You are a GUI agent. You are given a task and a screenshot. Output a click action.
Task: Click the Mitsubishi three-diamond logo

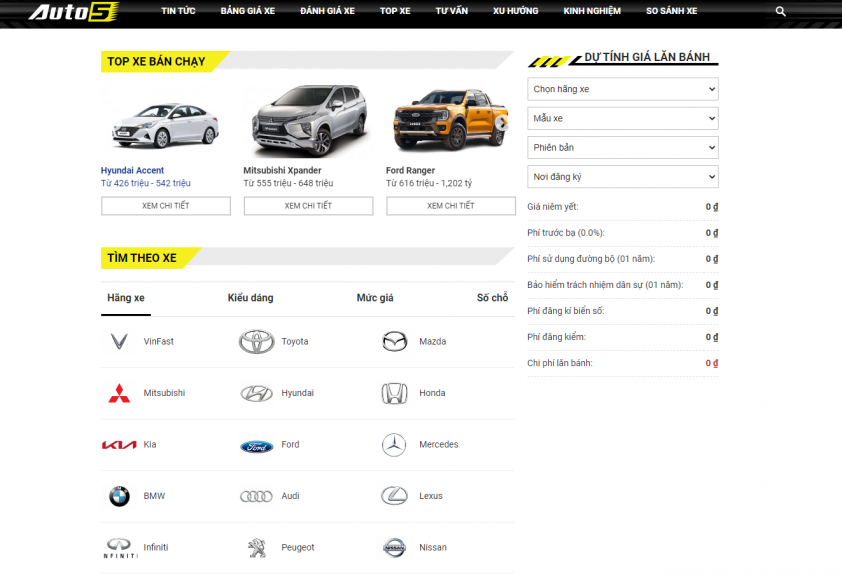[119, 393]
